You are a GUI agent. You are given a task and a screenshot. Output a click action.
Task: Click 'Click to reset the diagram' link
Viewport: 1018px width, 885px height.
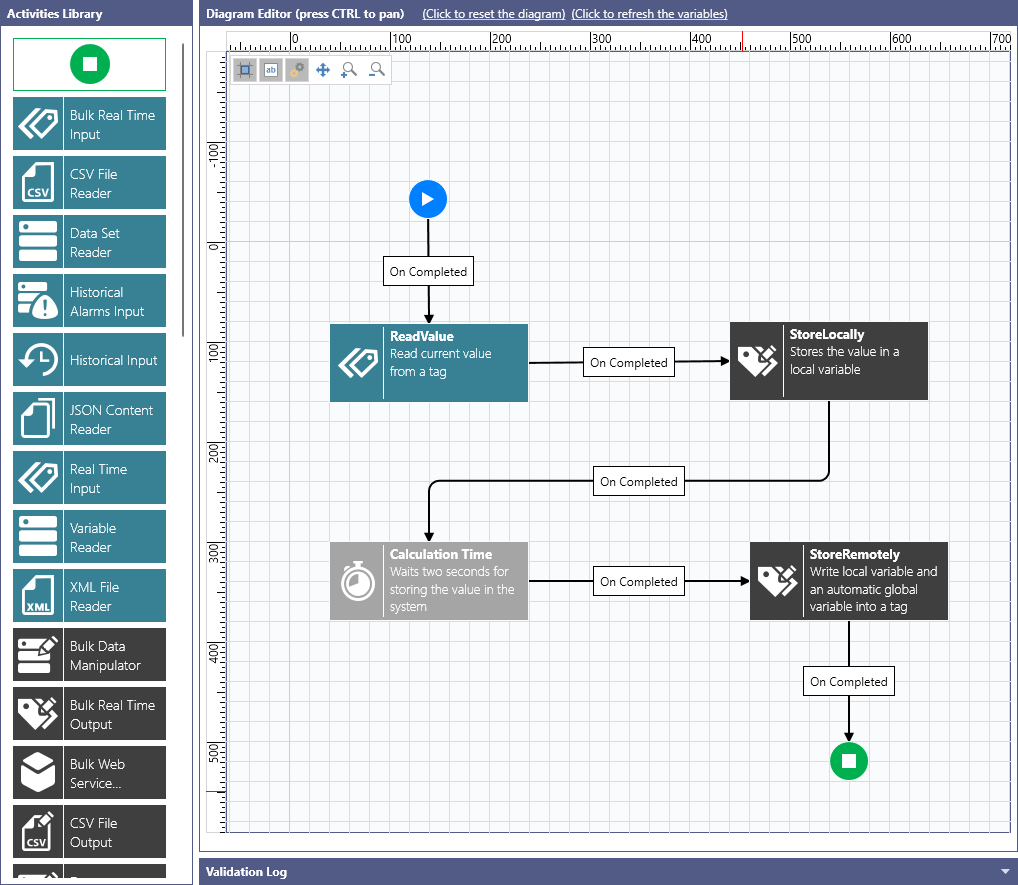pos(494,14)
